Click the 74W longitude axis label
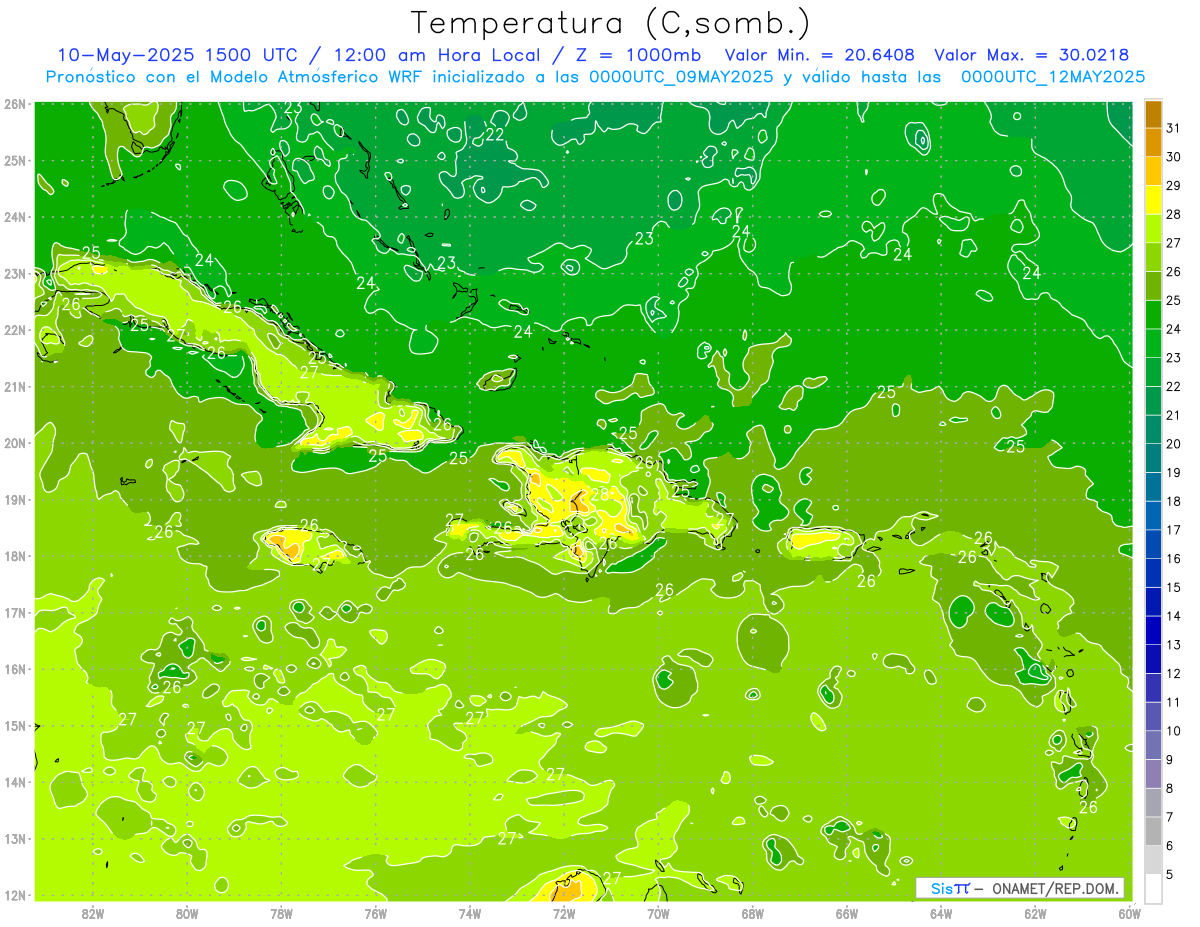 [x=469, y=913]
